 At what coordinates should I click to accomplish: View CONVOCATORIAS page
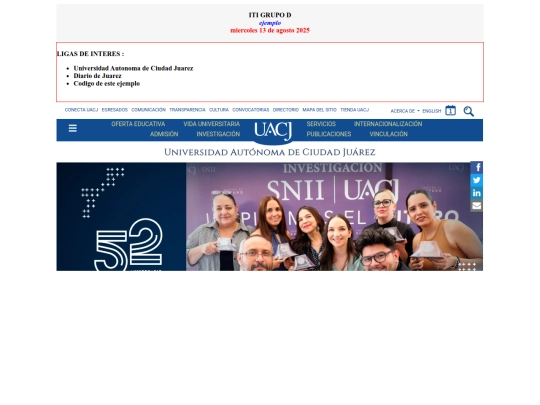[x=251, y=110]
